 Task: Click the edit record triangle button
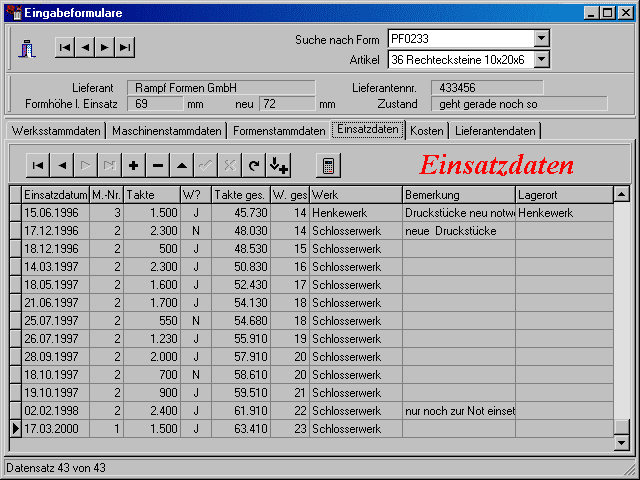(182, 165)
